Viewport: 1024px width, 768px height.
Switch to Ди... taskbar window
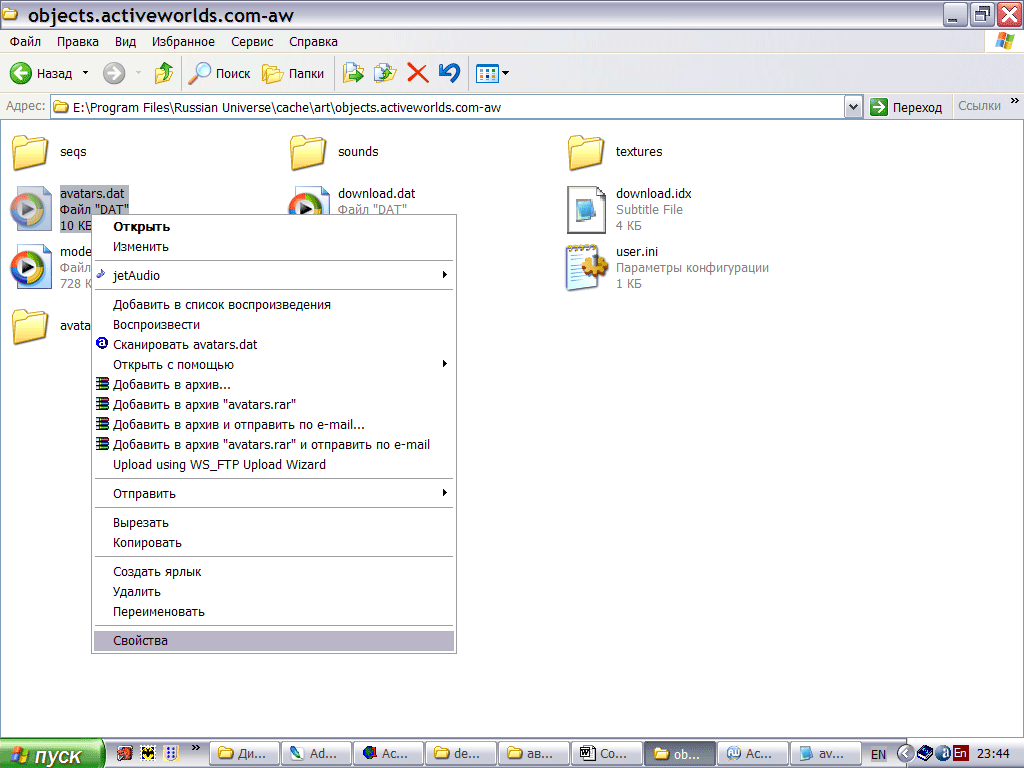244,754
